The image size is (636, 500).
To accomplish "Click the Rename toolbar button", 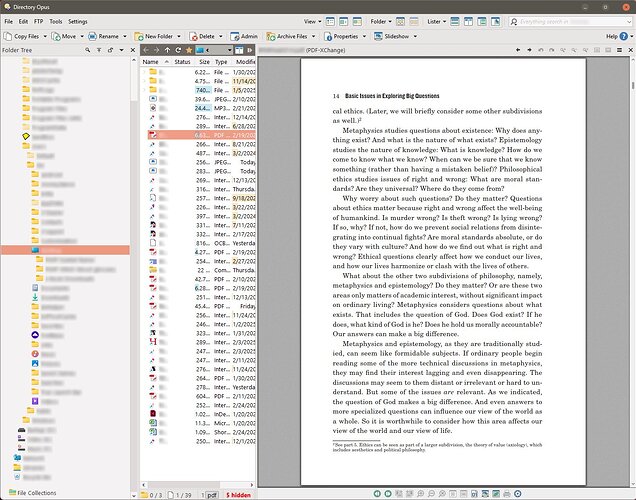I will (x=104, y=36).
